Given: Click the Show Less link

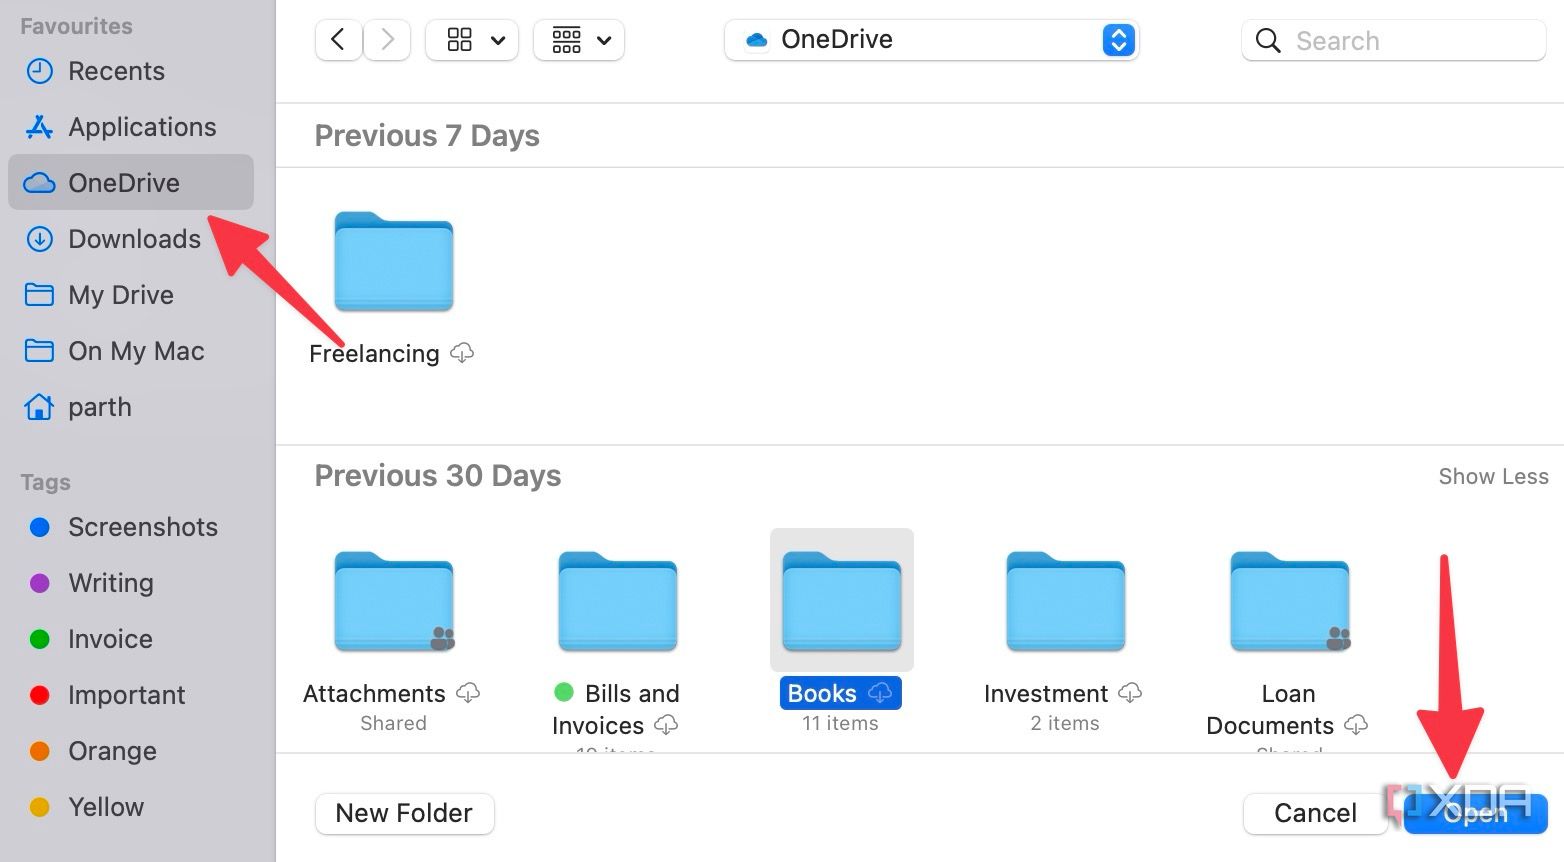Looking at the screenshot, I should 1493,476.
